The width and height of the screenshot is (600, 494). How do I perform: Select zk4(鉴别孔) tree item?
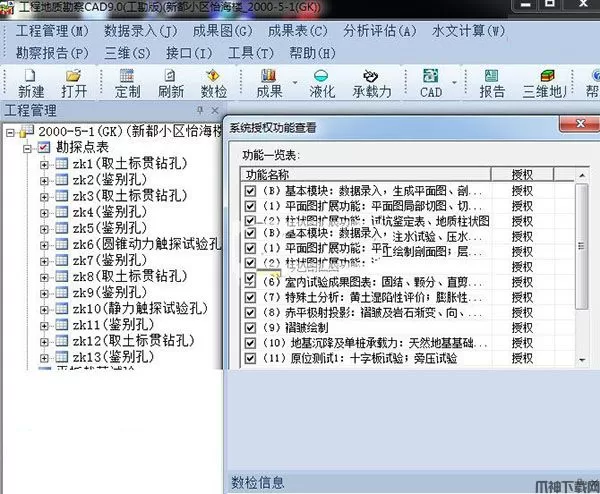point(109,212)
